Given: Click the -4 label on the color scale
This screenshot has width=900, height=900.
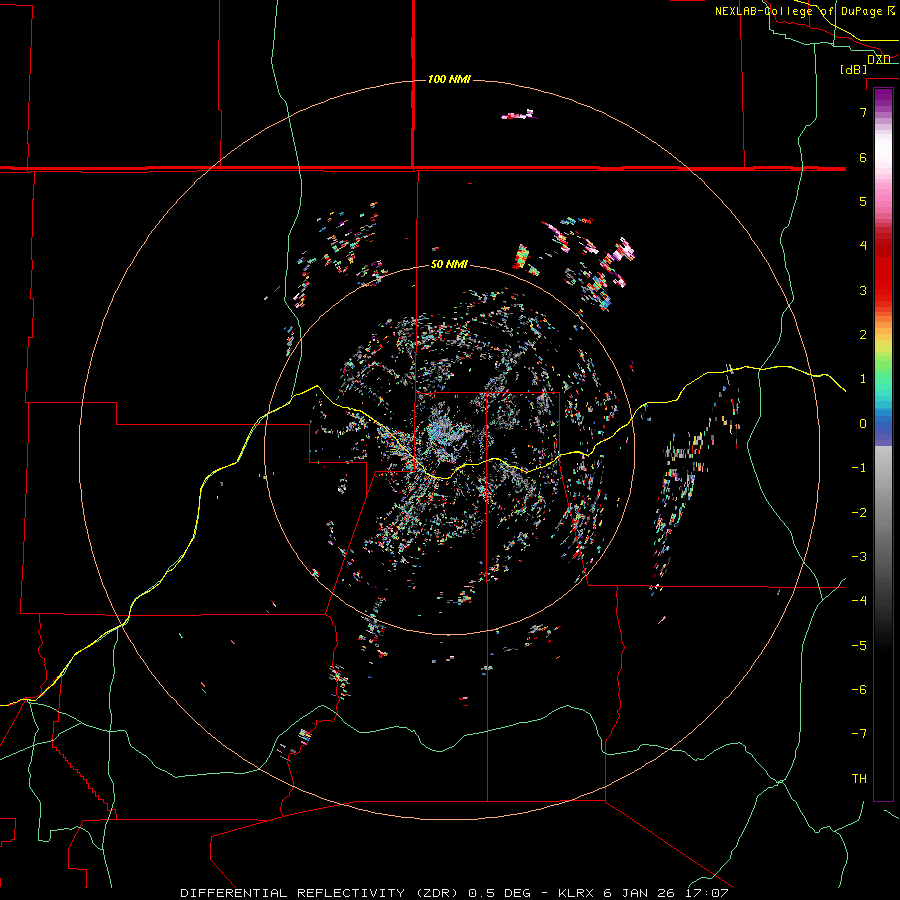Looking at the screenshot, I should (859, 601).
